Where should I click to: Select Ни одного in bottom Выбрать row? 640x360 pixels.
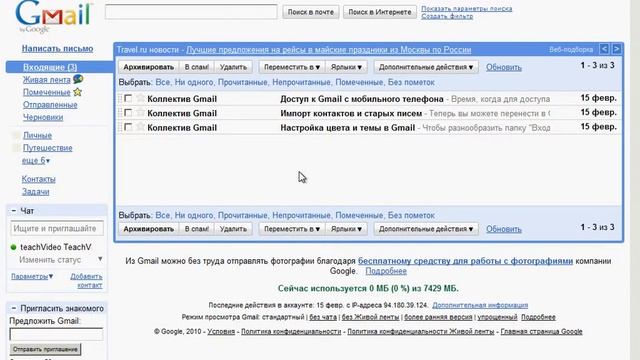click(x=194, y=215)
